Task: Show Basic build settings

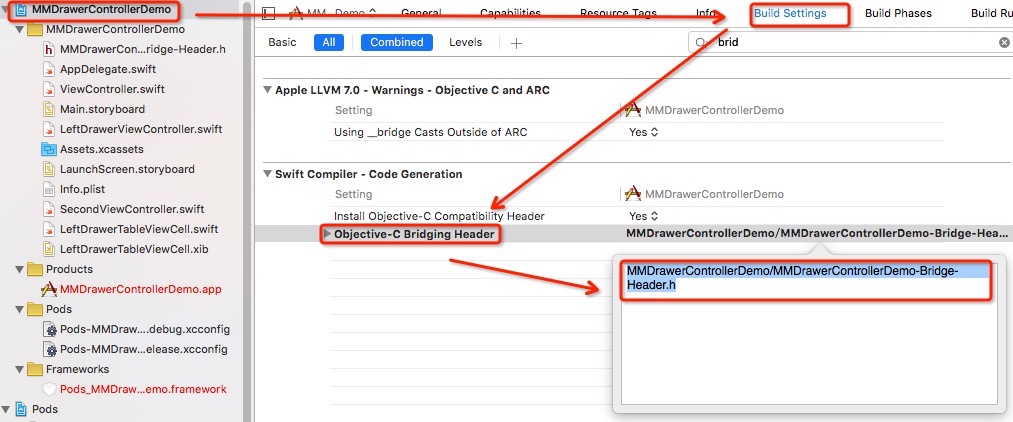Action: tap(282, 42)
